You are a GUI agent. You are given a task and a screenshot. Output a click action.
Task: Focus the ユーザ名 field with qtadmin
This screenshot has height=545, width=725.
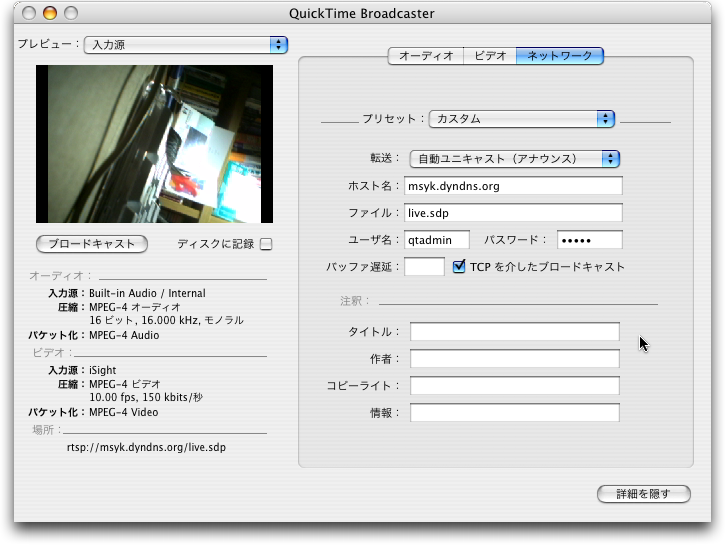pyautogui.click(x=436, y=240)
